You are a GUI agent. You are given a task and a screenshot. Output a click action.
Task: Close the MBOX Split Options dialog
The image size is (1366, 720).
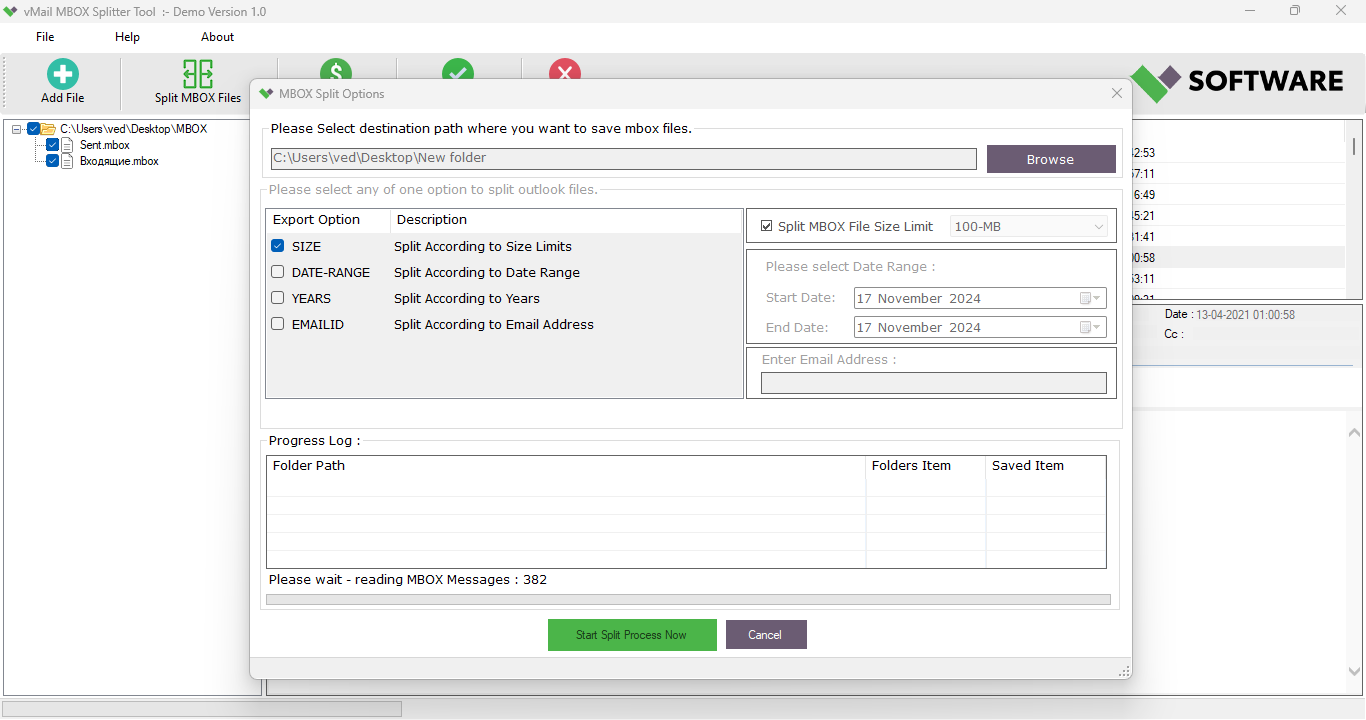click(x=1117, y=93)
